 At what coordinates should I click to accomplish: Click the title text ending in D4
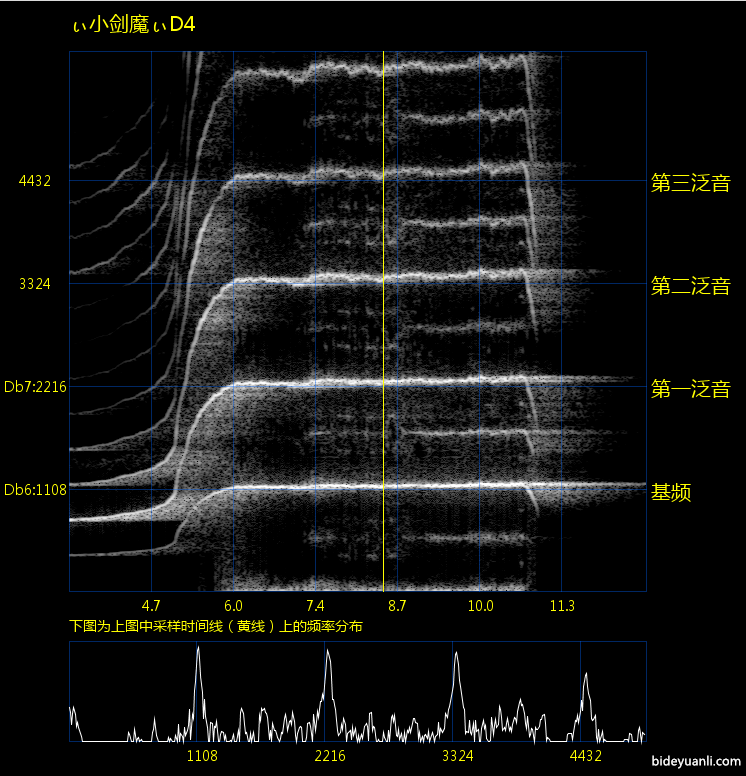pyautogui.click(x=134, y=26)
